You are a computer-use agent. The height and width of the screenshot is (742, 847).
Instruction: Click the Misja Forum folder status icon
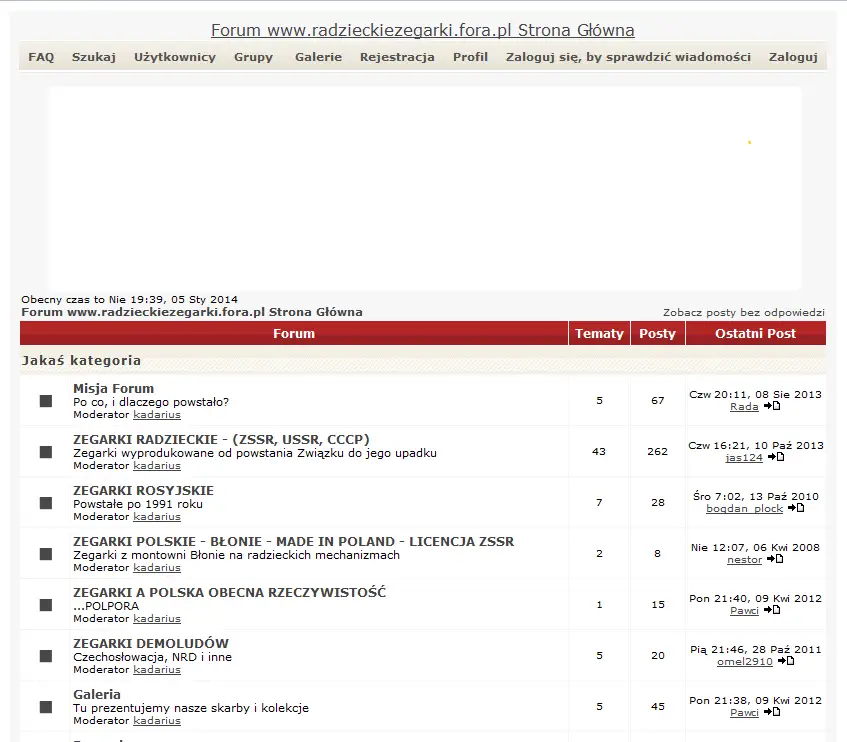(x=44, y=400)
